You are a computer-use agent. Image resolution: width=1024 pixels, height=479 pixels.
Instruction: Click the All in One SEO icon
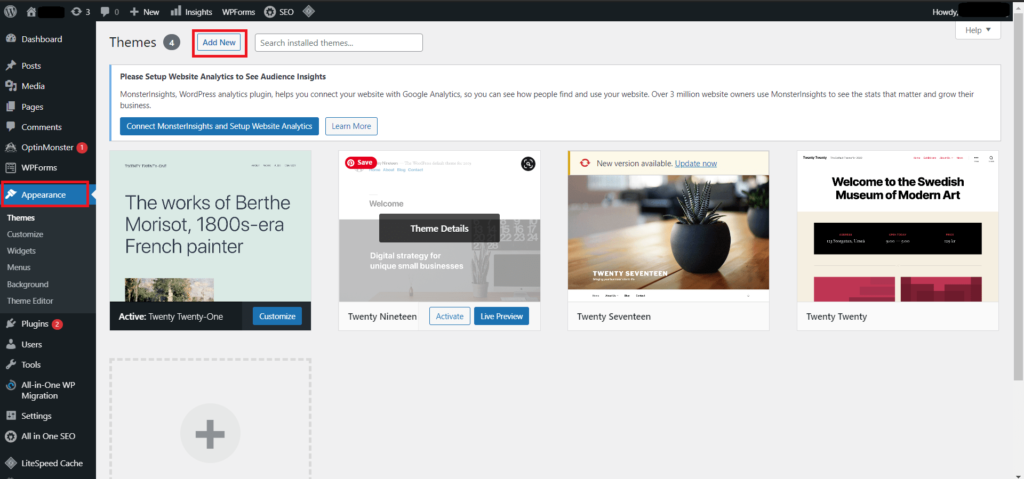pyautogui.click(x=10, y=436)
